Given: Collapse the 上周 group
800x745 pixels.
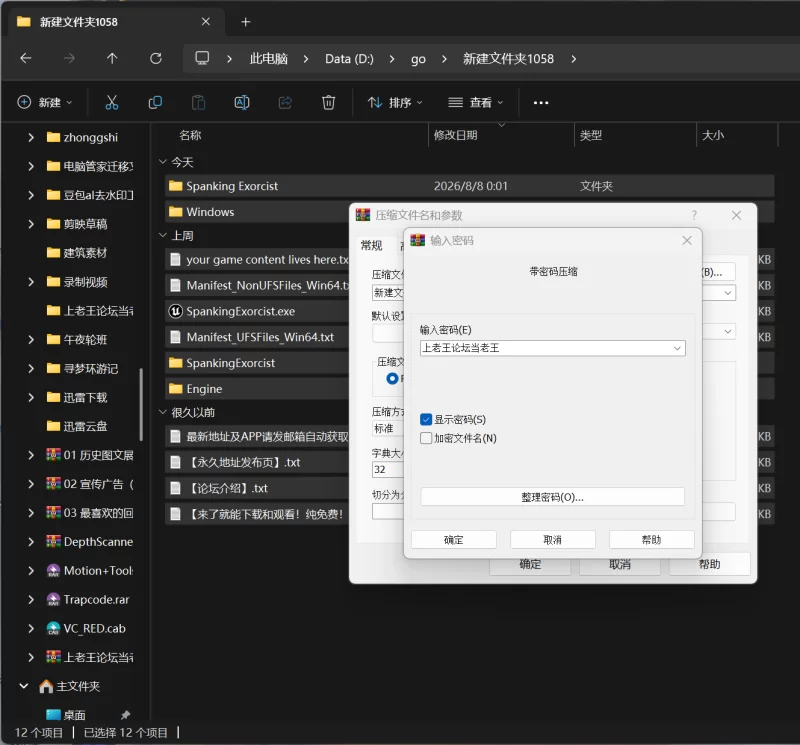Looking at the screenshot, I should [x=163, y=235].
